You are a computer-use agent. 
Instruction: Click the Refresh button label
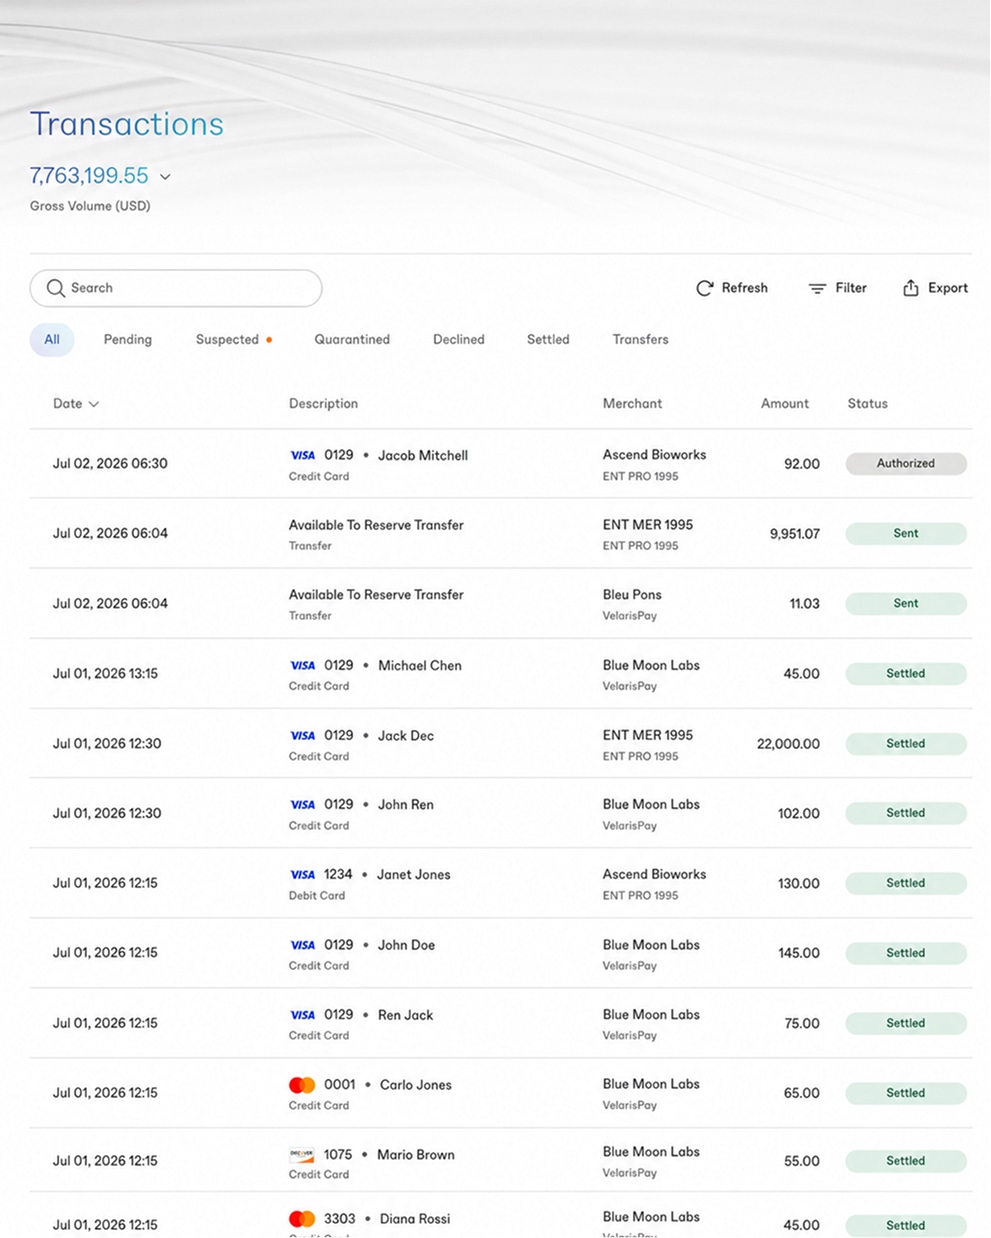click(745, 288)
